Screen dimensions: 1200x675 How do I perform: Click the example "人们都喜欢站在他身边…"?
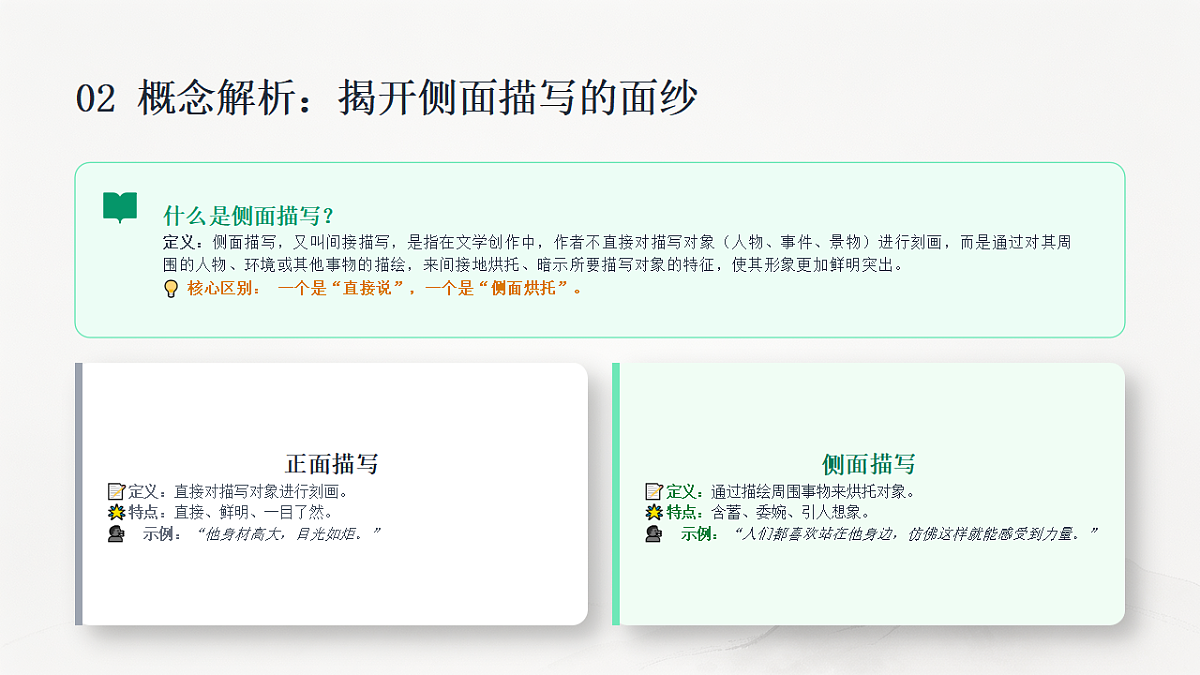[915, 534]
